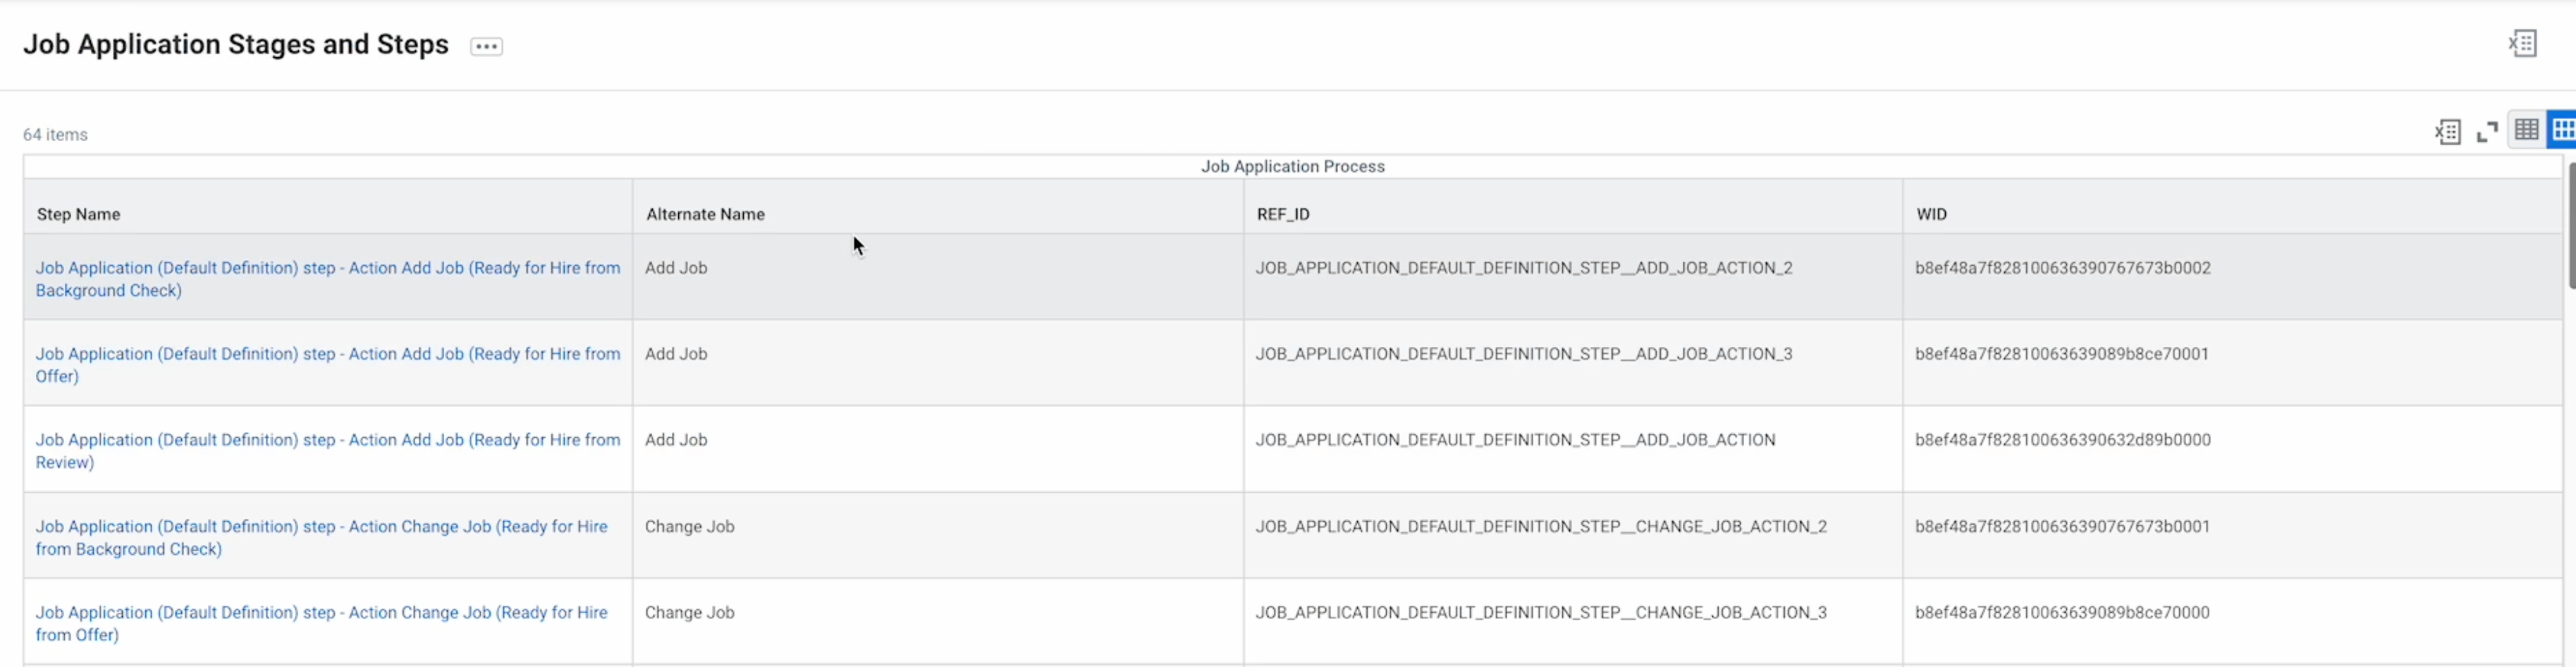This screenshot has height=667, width=2576.
Task: Toggle fullscreen viewing mode for the table
Action: (2487, 132)
